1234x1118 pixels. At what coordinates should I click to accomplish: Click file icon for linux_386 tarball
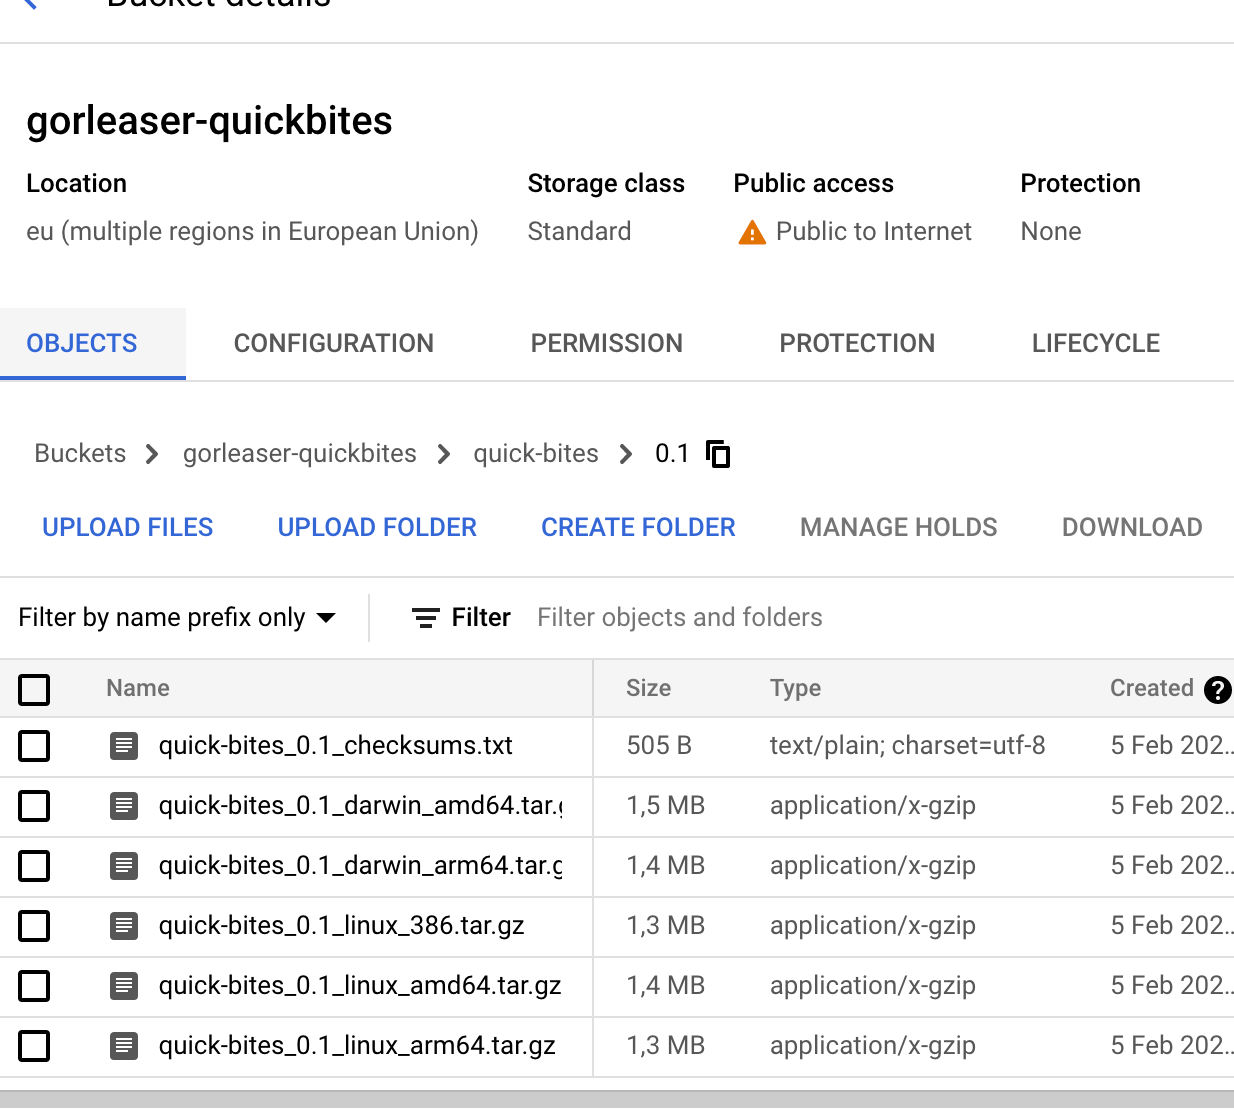pos(124,926)
